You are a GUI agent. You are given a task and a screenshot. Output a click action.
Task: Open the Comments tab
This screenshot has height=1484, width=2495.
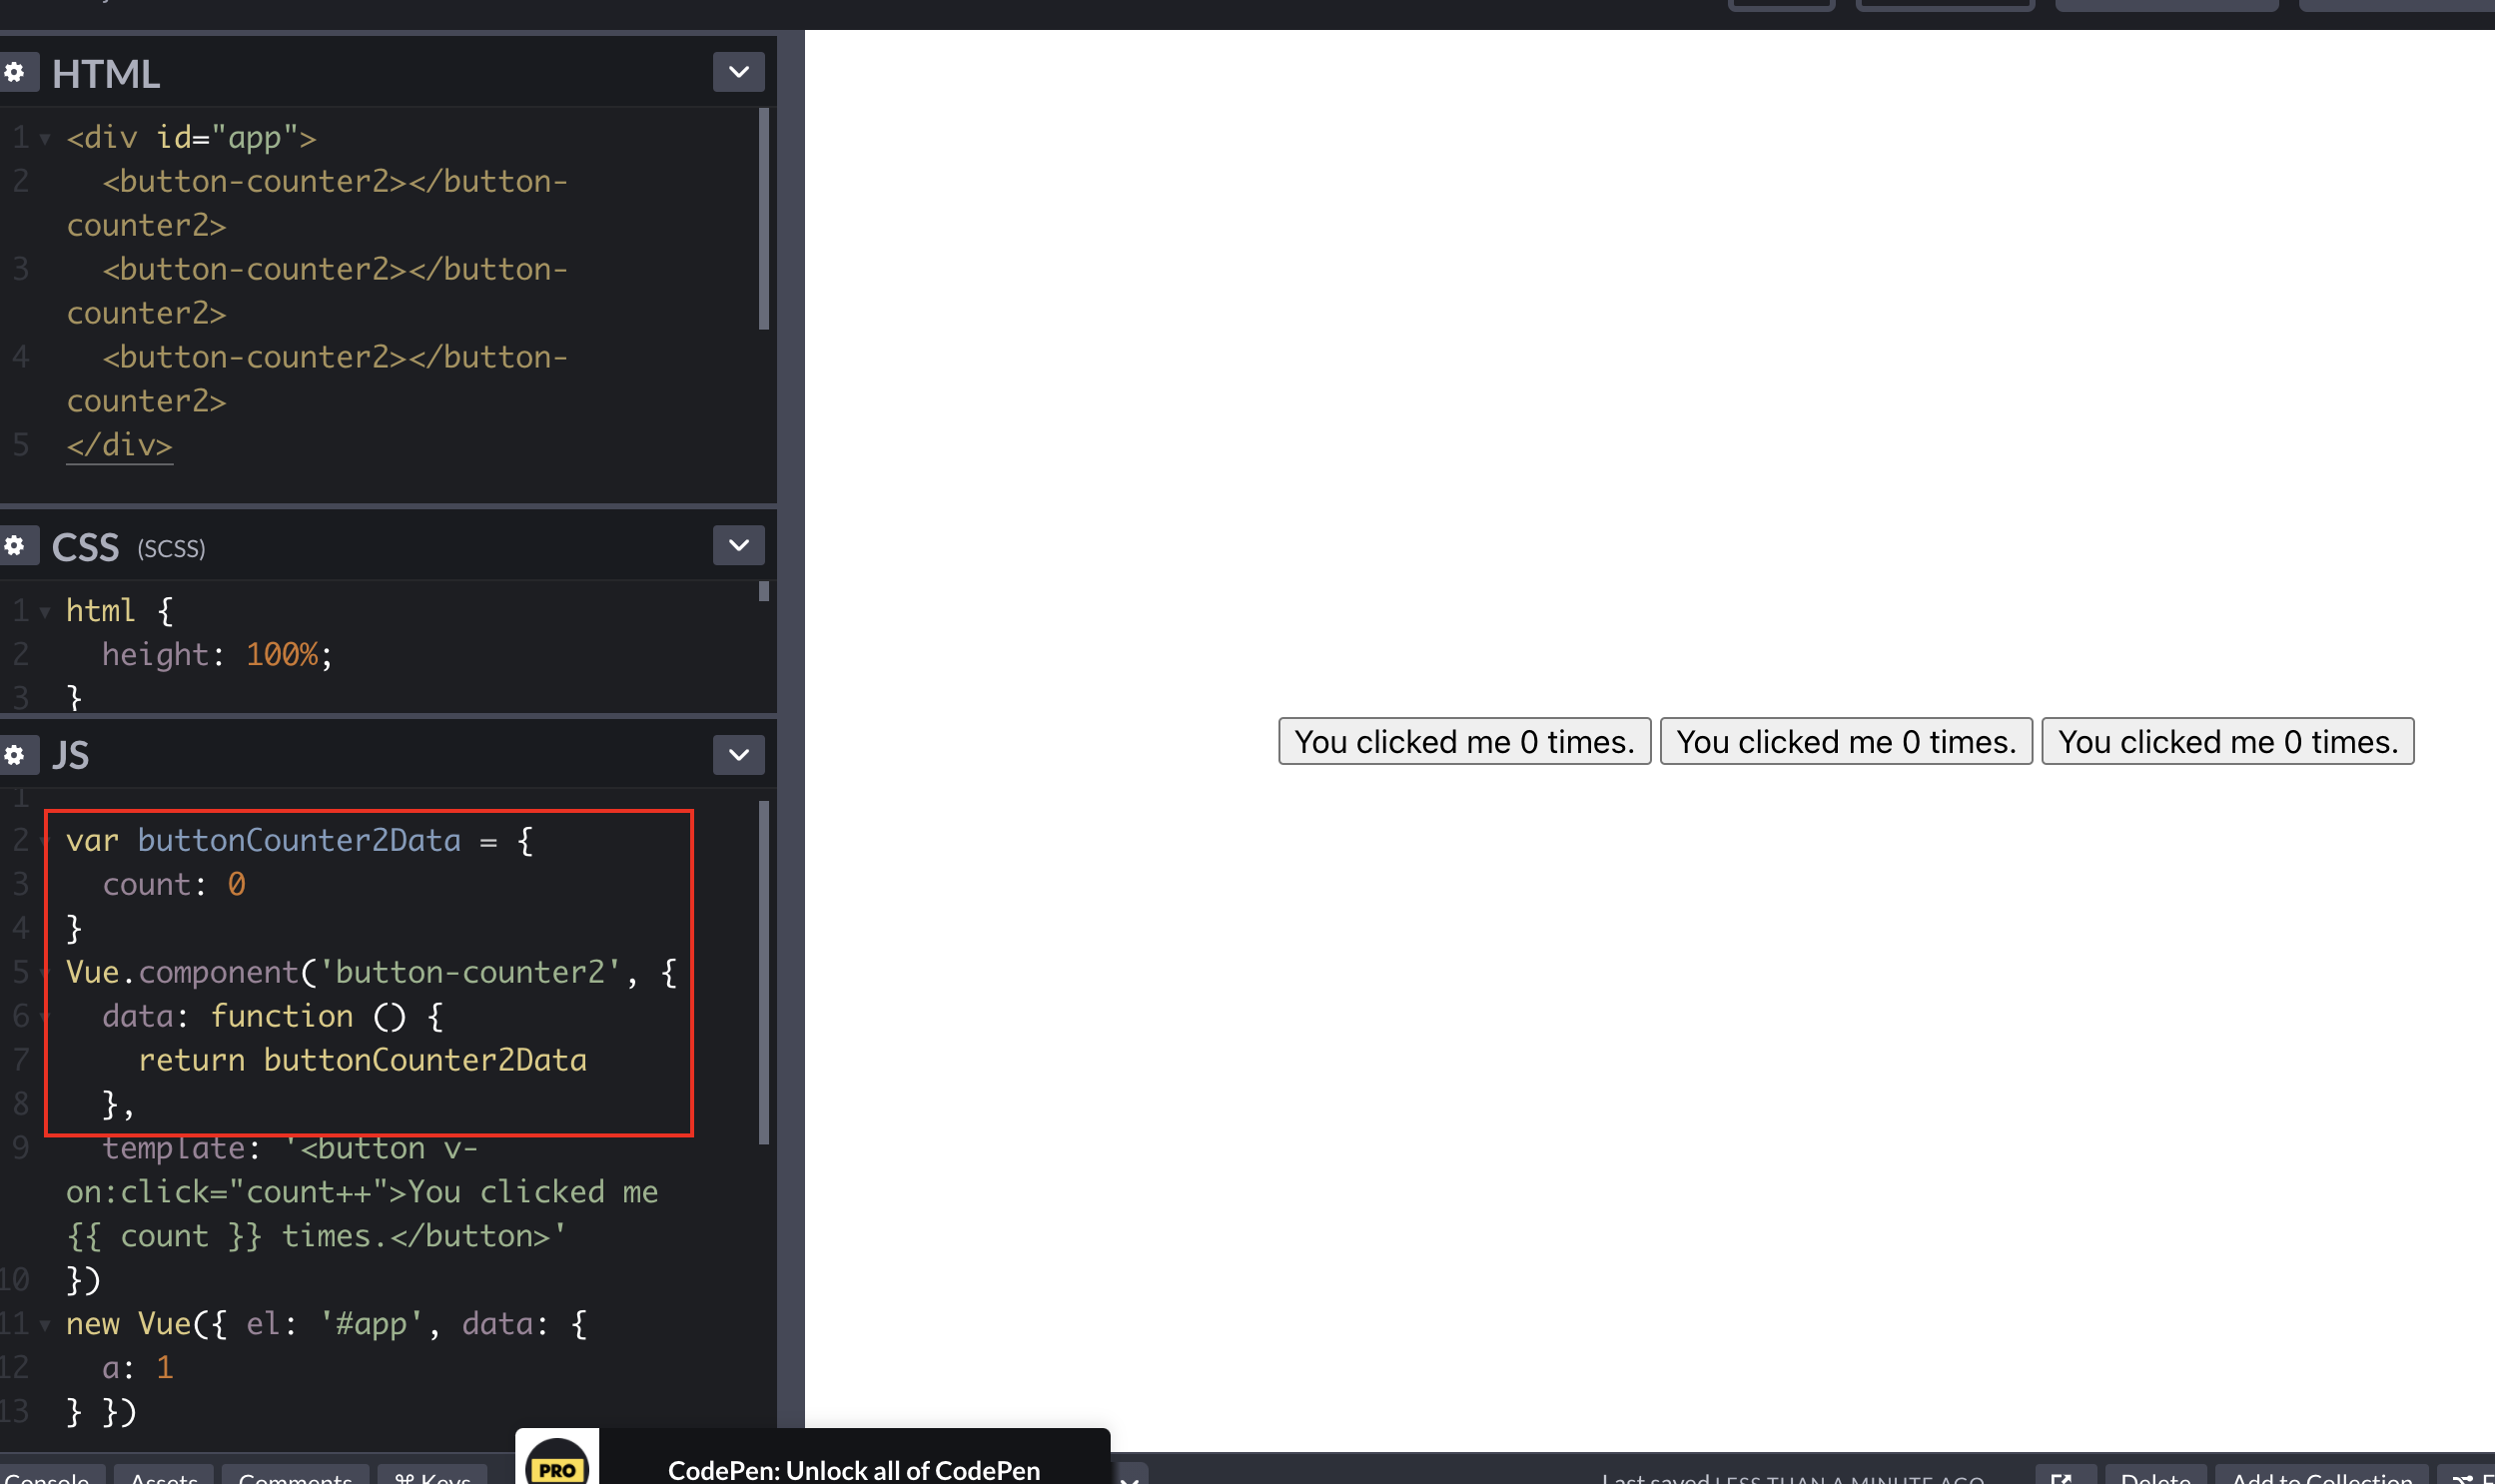coord(295,1476)
